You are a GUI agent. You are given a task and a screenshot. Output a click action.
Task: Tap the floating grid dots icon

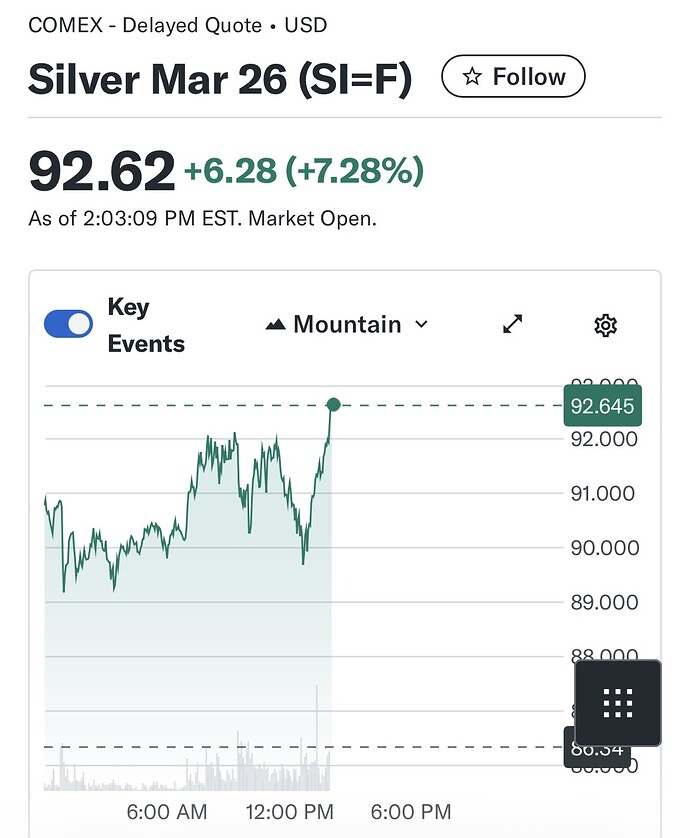[x=618, y=703]
